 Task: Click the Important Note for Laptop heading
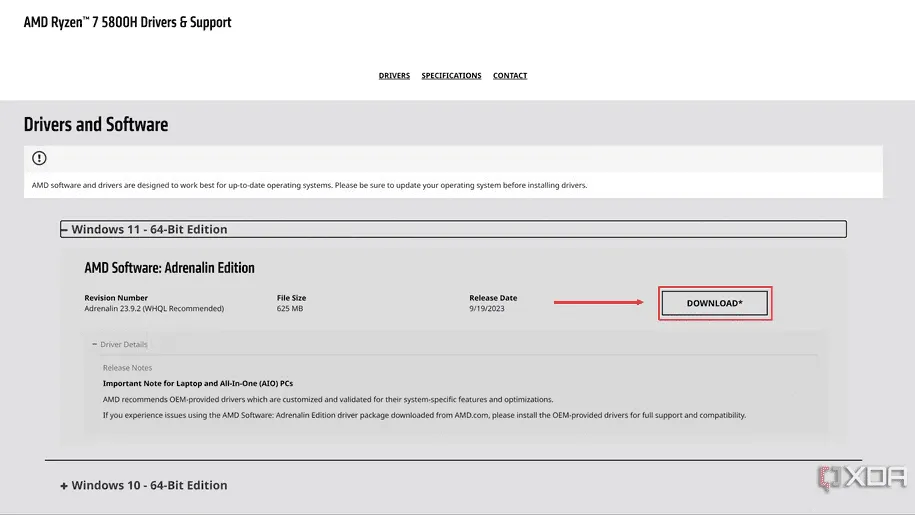[x=198, y=383]
